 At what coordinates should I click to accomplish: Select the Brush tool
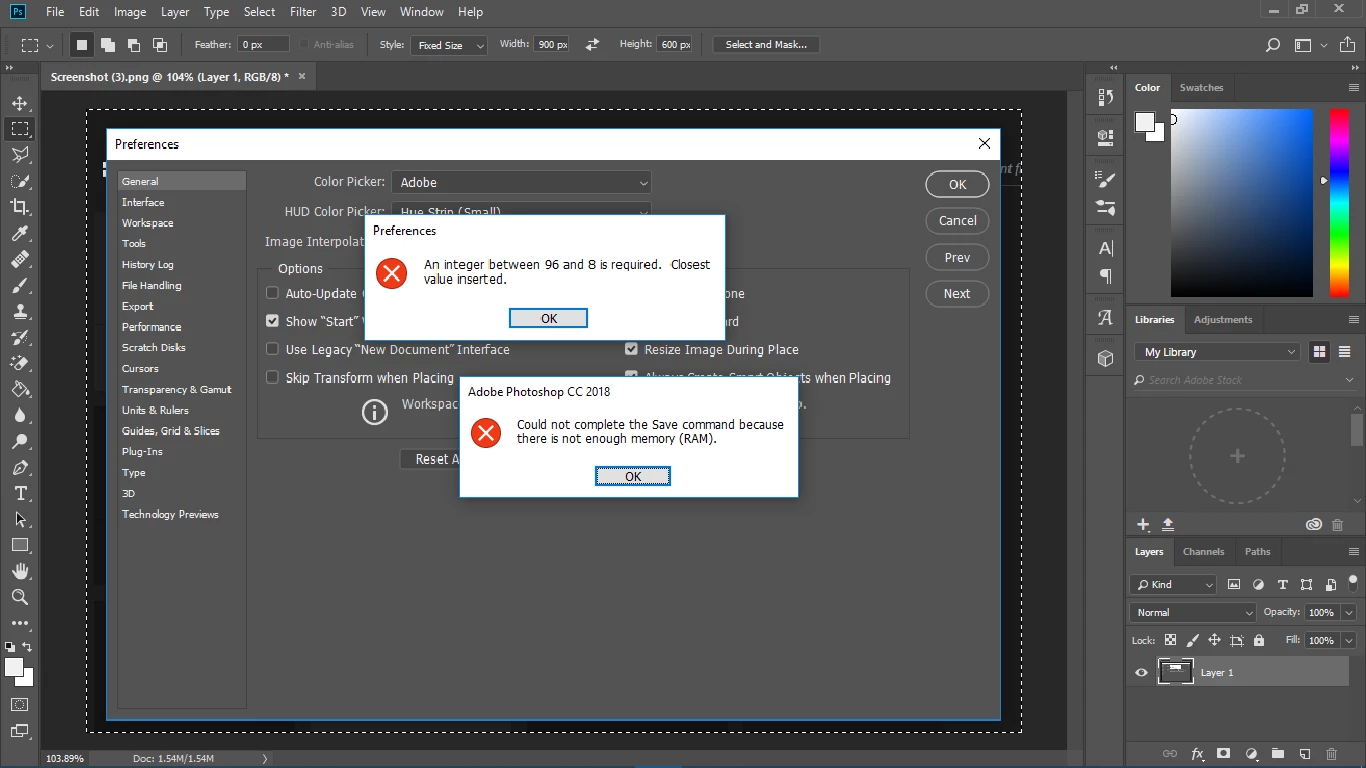point(19,285)
